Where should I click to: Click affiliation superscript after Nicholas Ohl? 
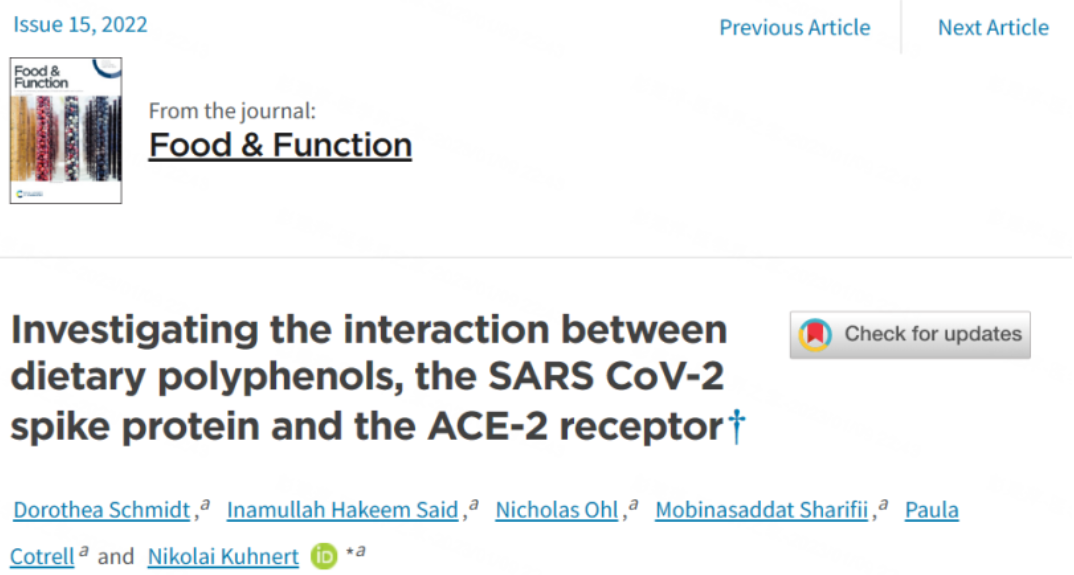(x=634, y=505)
